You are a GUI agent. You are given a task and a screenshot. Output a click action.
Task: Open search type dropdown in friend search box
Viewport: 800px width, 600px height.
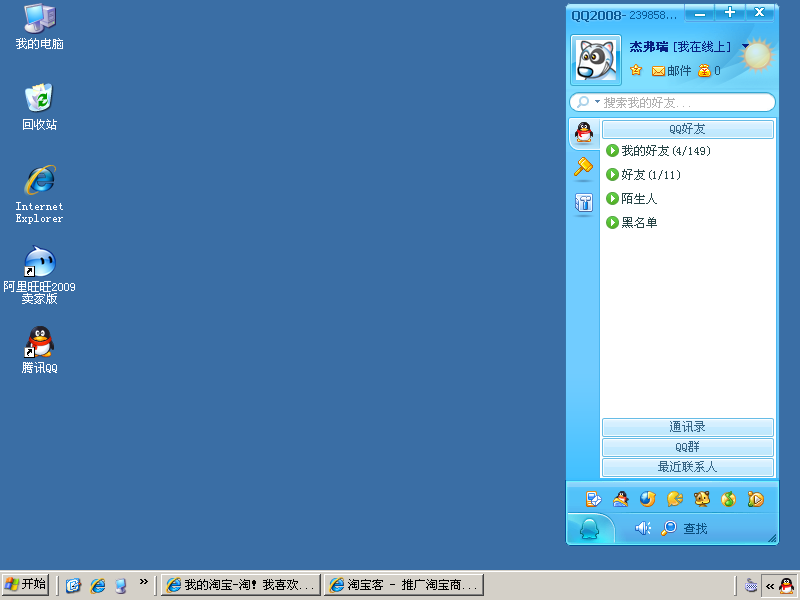(x=597, y=102)
